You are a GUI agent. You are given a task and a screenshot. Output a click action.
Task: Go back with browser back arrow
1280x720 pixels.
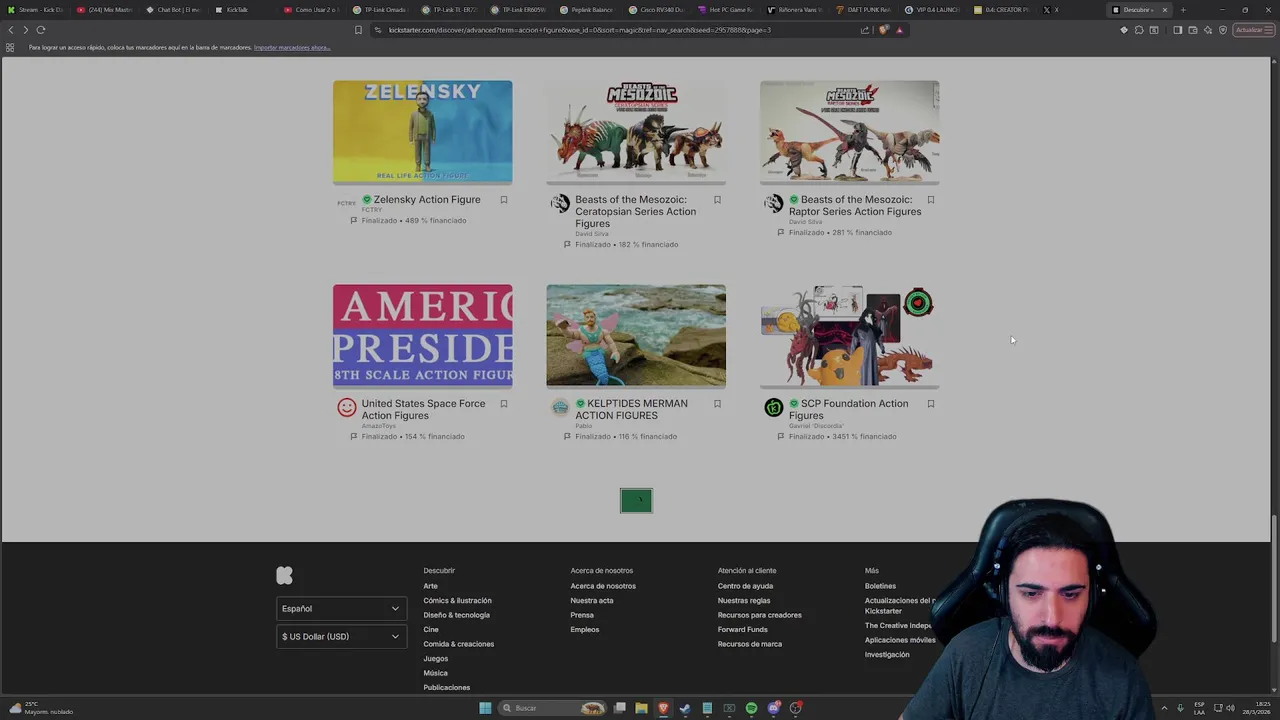click(11, 30)
